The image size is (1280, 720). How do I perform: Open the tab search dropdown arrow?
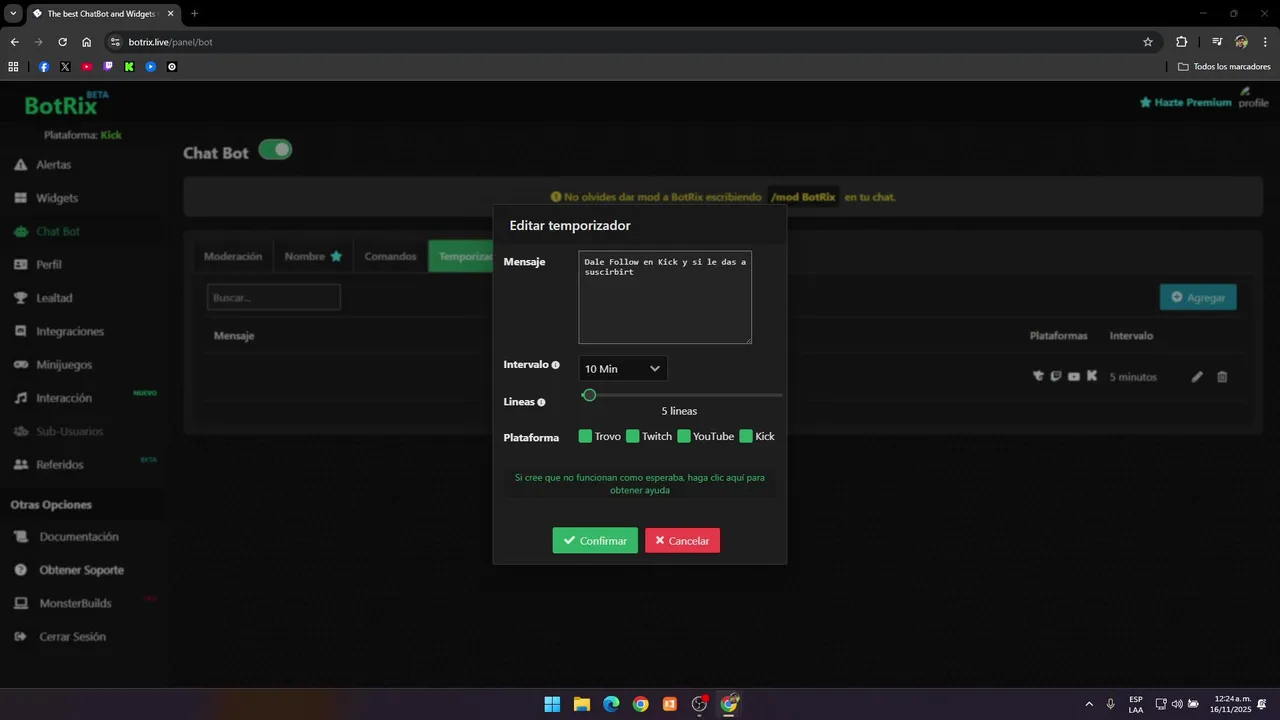point(13,13)
